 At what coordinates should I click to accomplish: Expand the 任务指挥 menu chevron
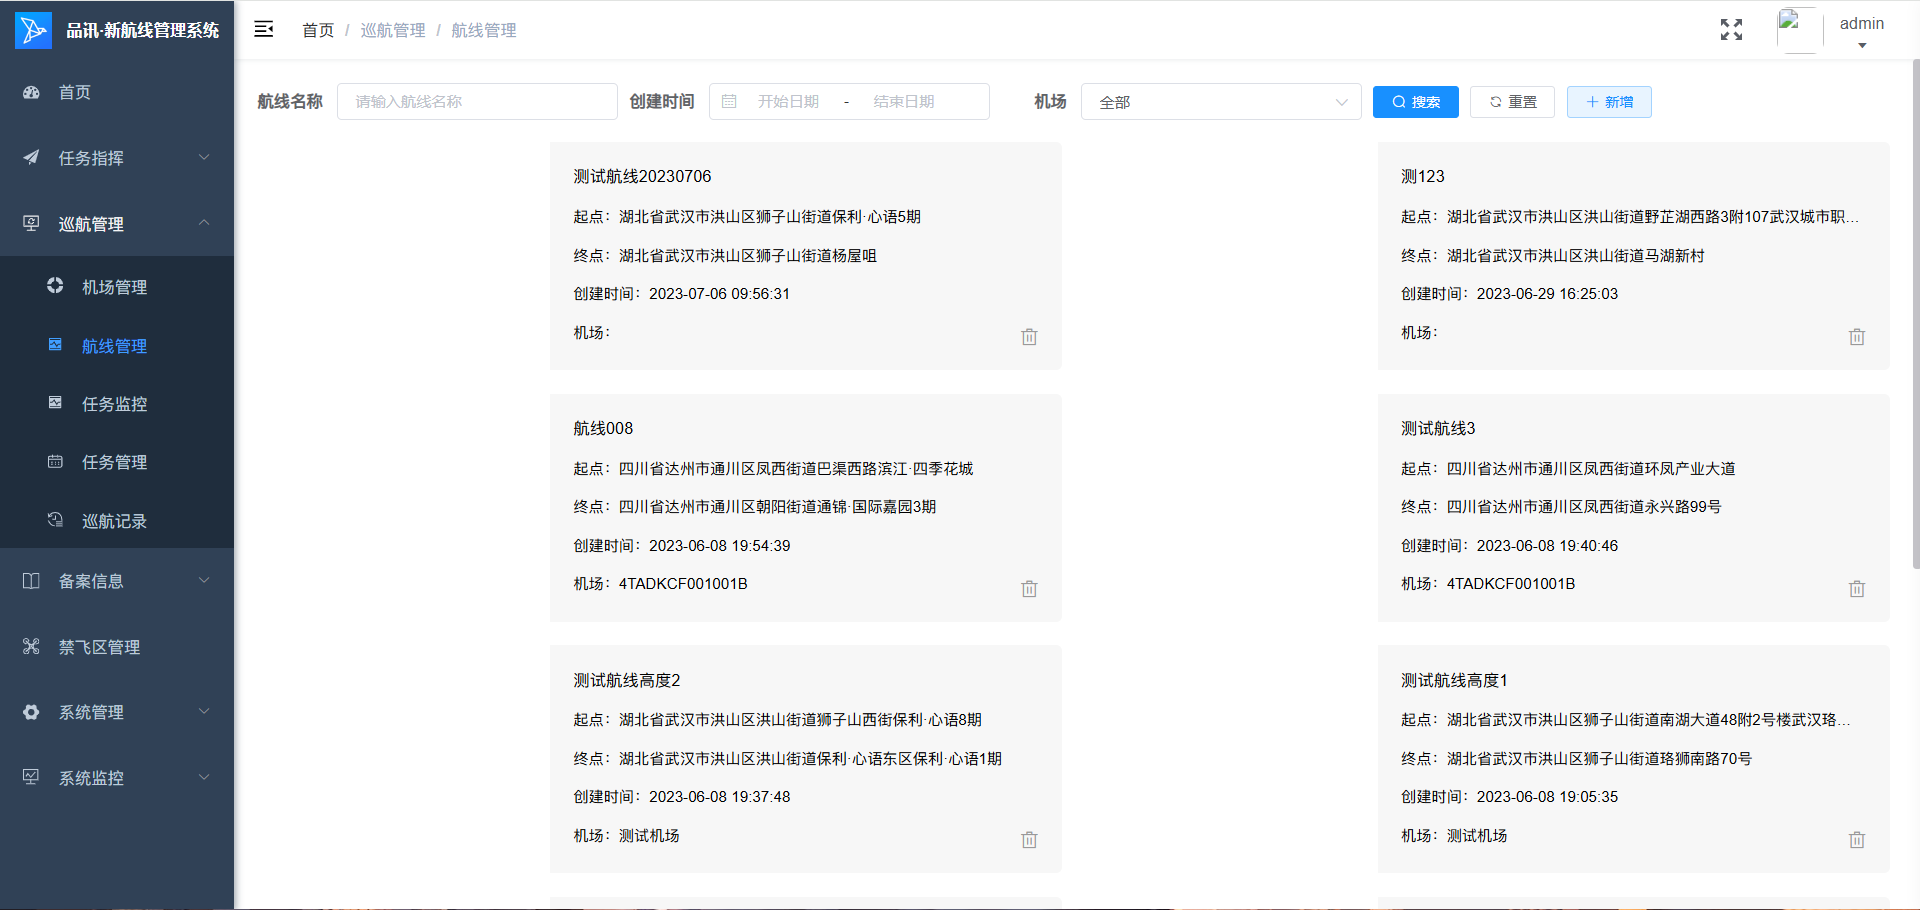pyautogui.click(x=204, y=157)
